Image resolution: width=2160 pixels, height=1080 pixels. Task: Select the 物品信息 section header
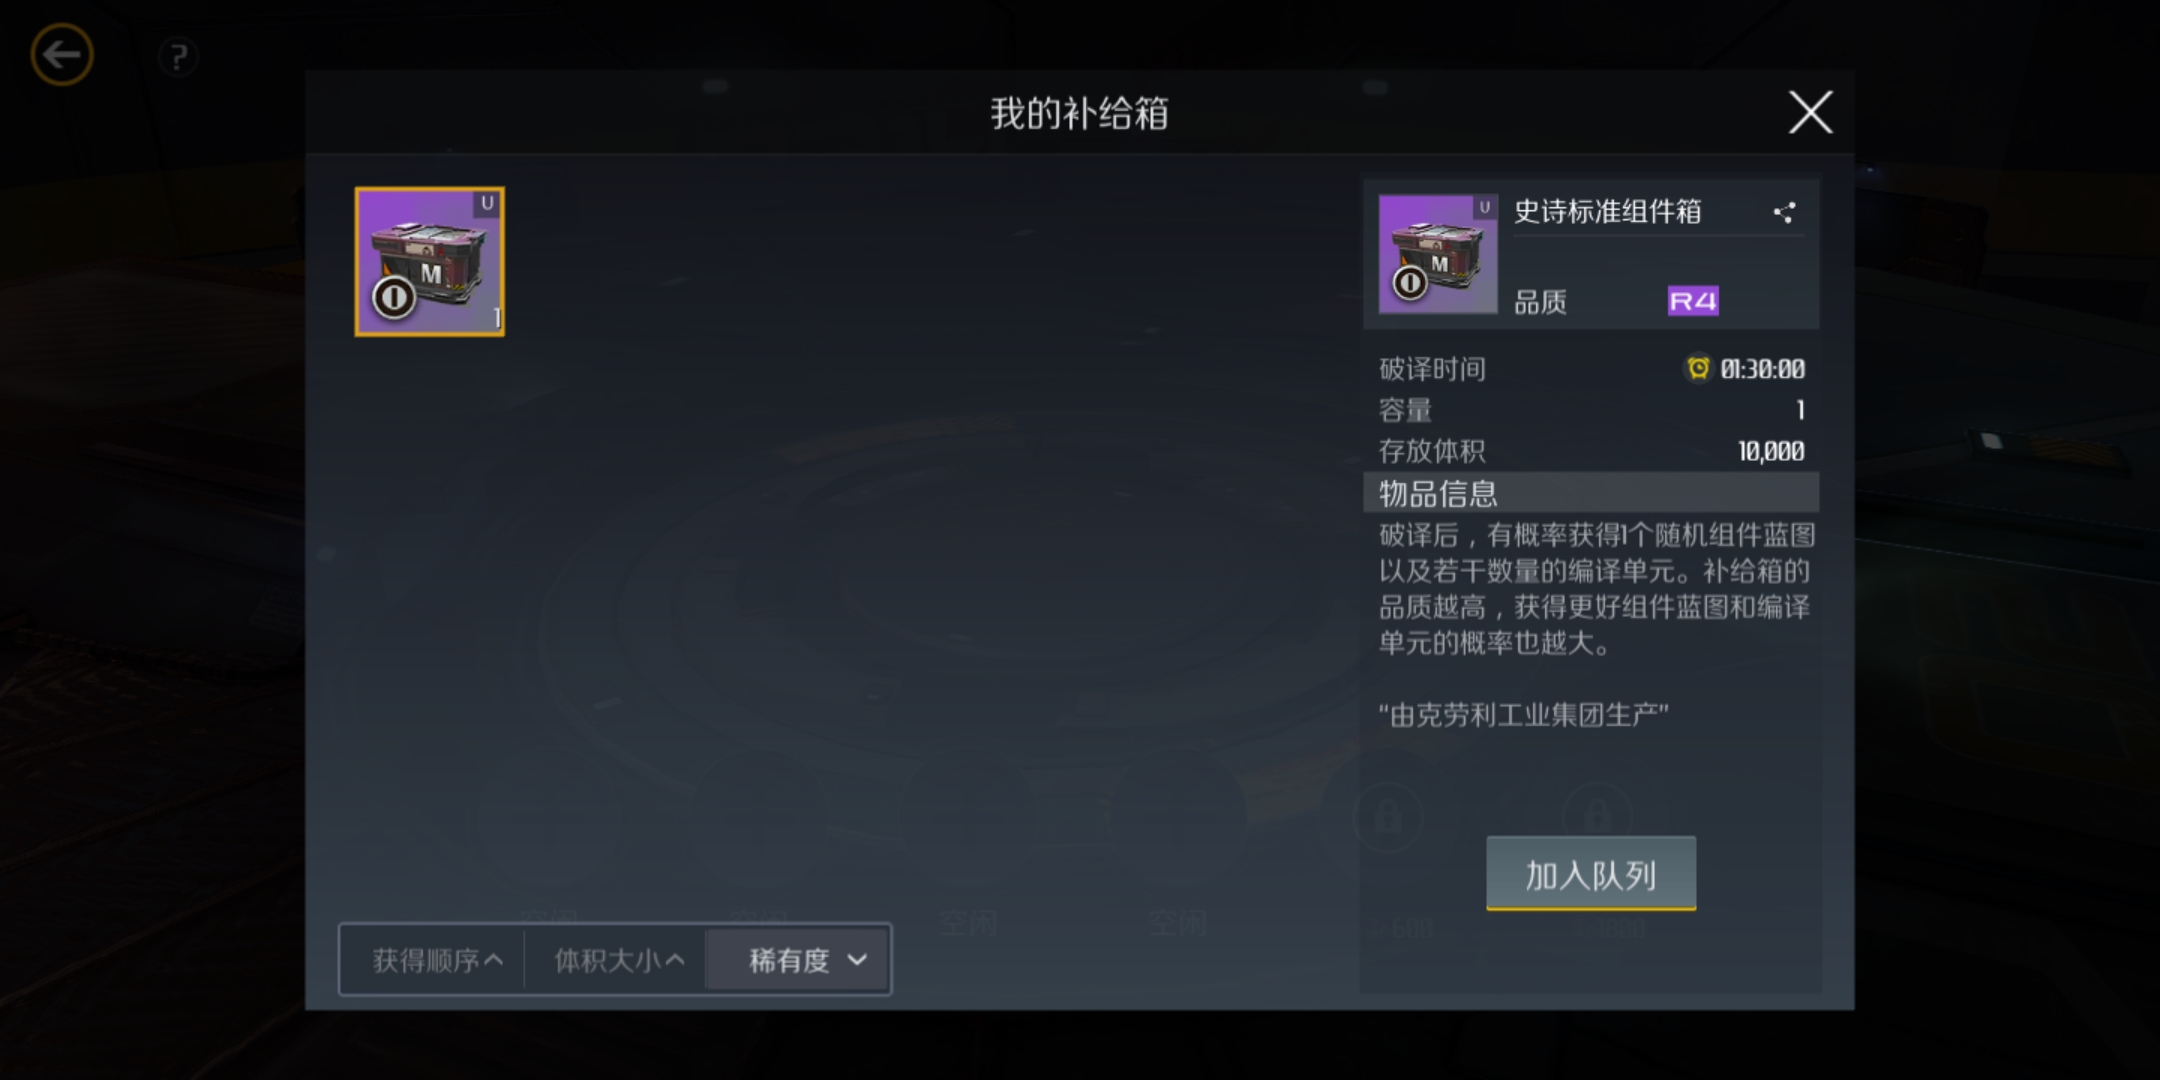[1591, 493]
